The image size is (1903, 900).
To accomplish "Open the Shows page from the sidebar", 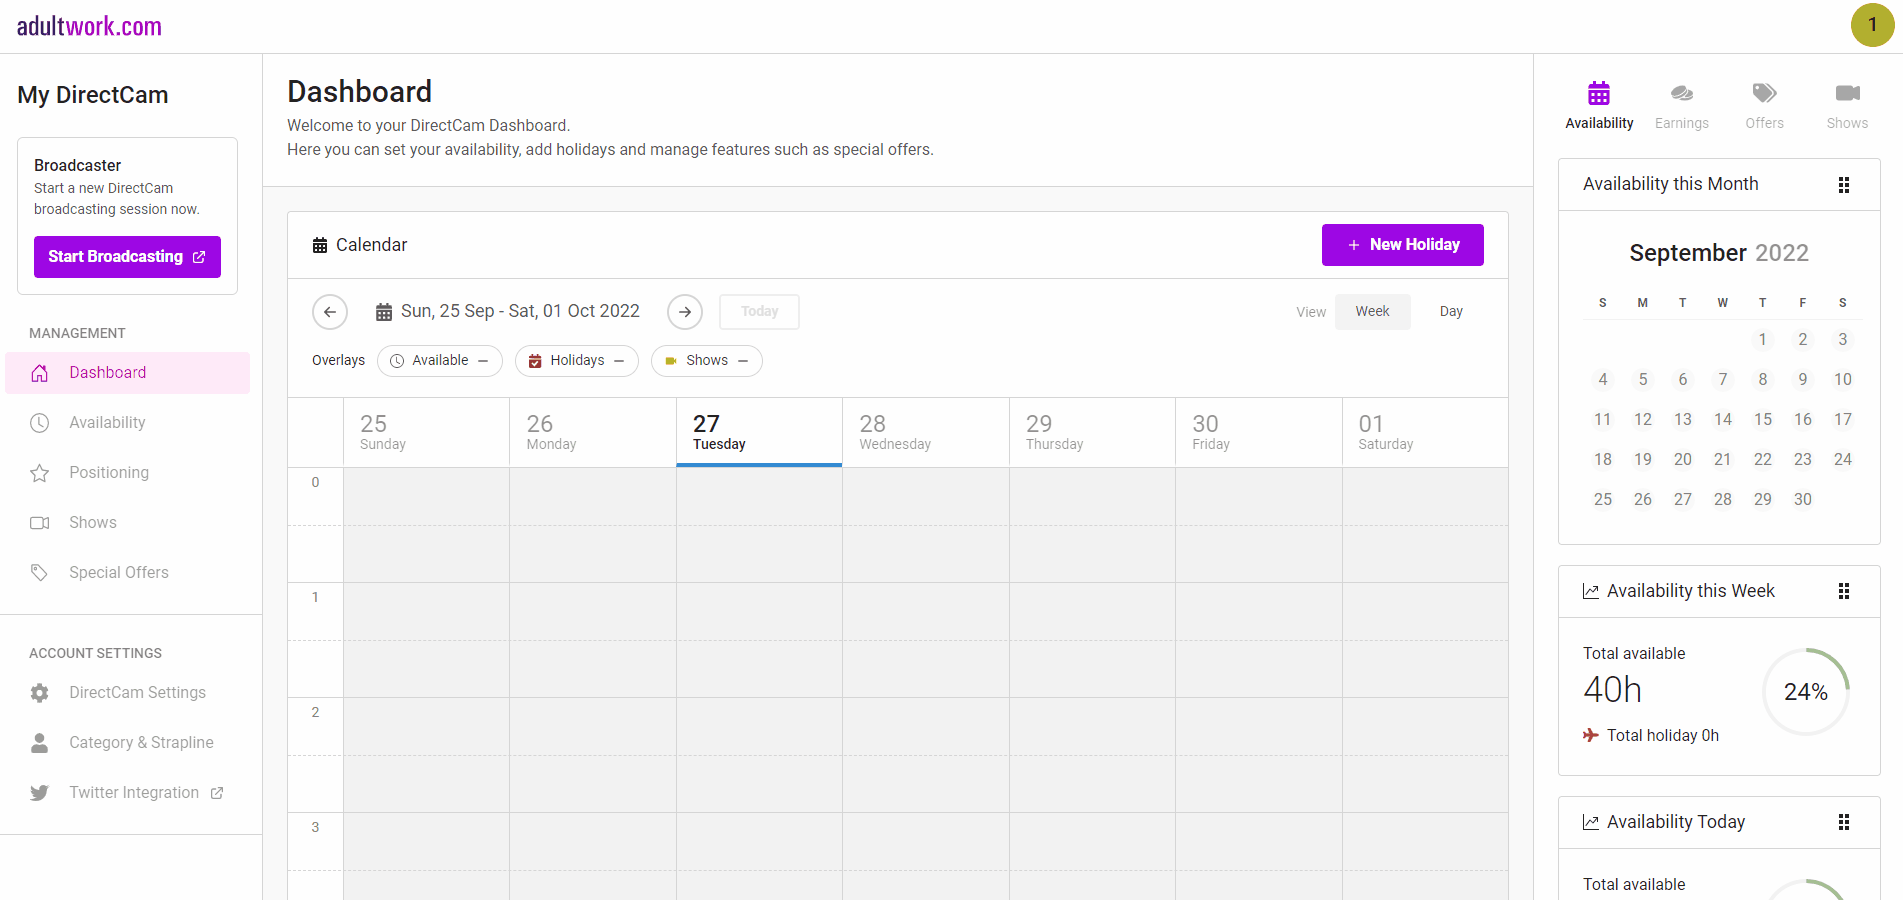I will [127, 523].
